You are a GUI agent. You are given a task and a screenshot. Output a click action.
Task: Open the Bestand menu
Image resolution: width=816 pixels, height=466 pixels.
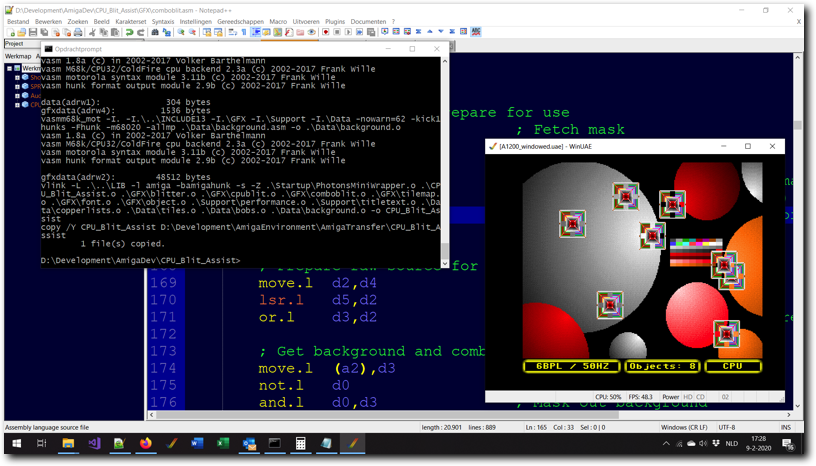click(x=18, y=21)
